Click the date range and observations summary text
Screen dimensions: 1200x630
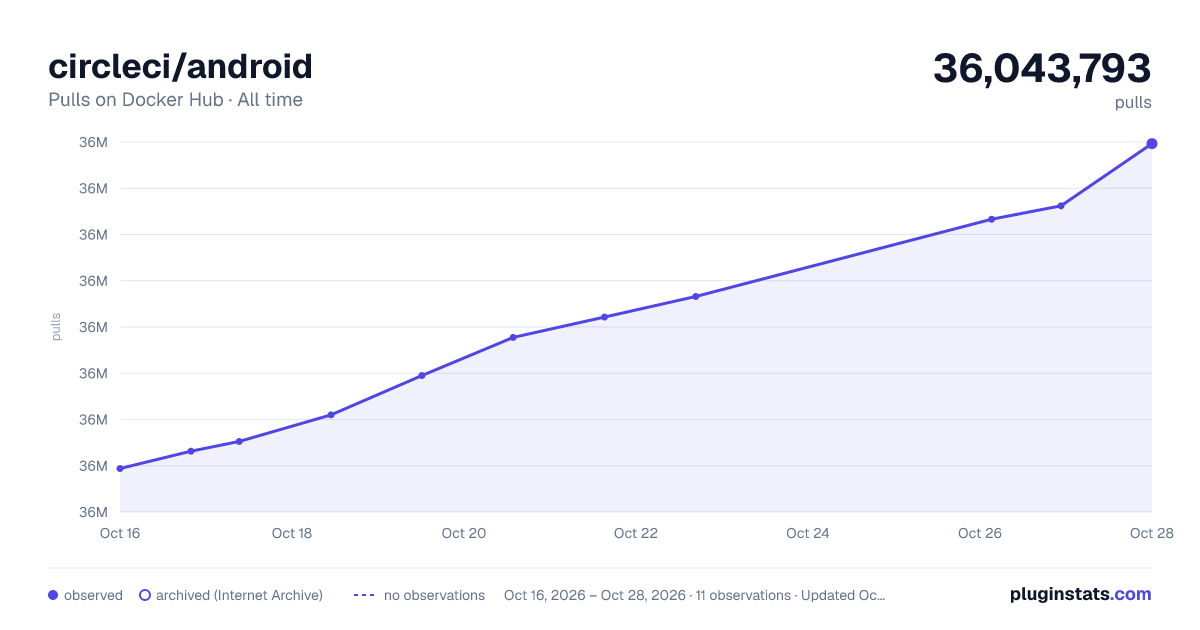(694, 595)
